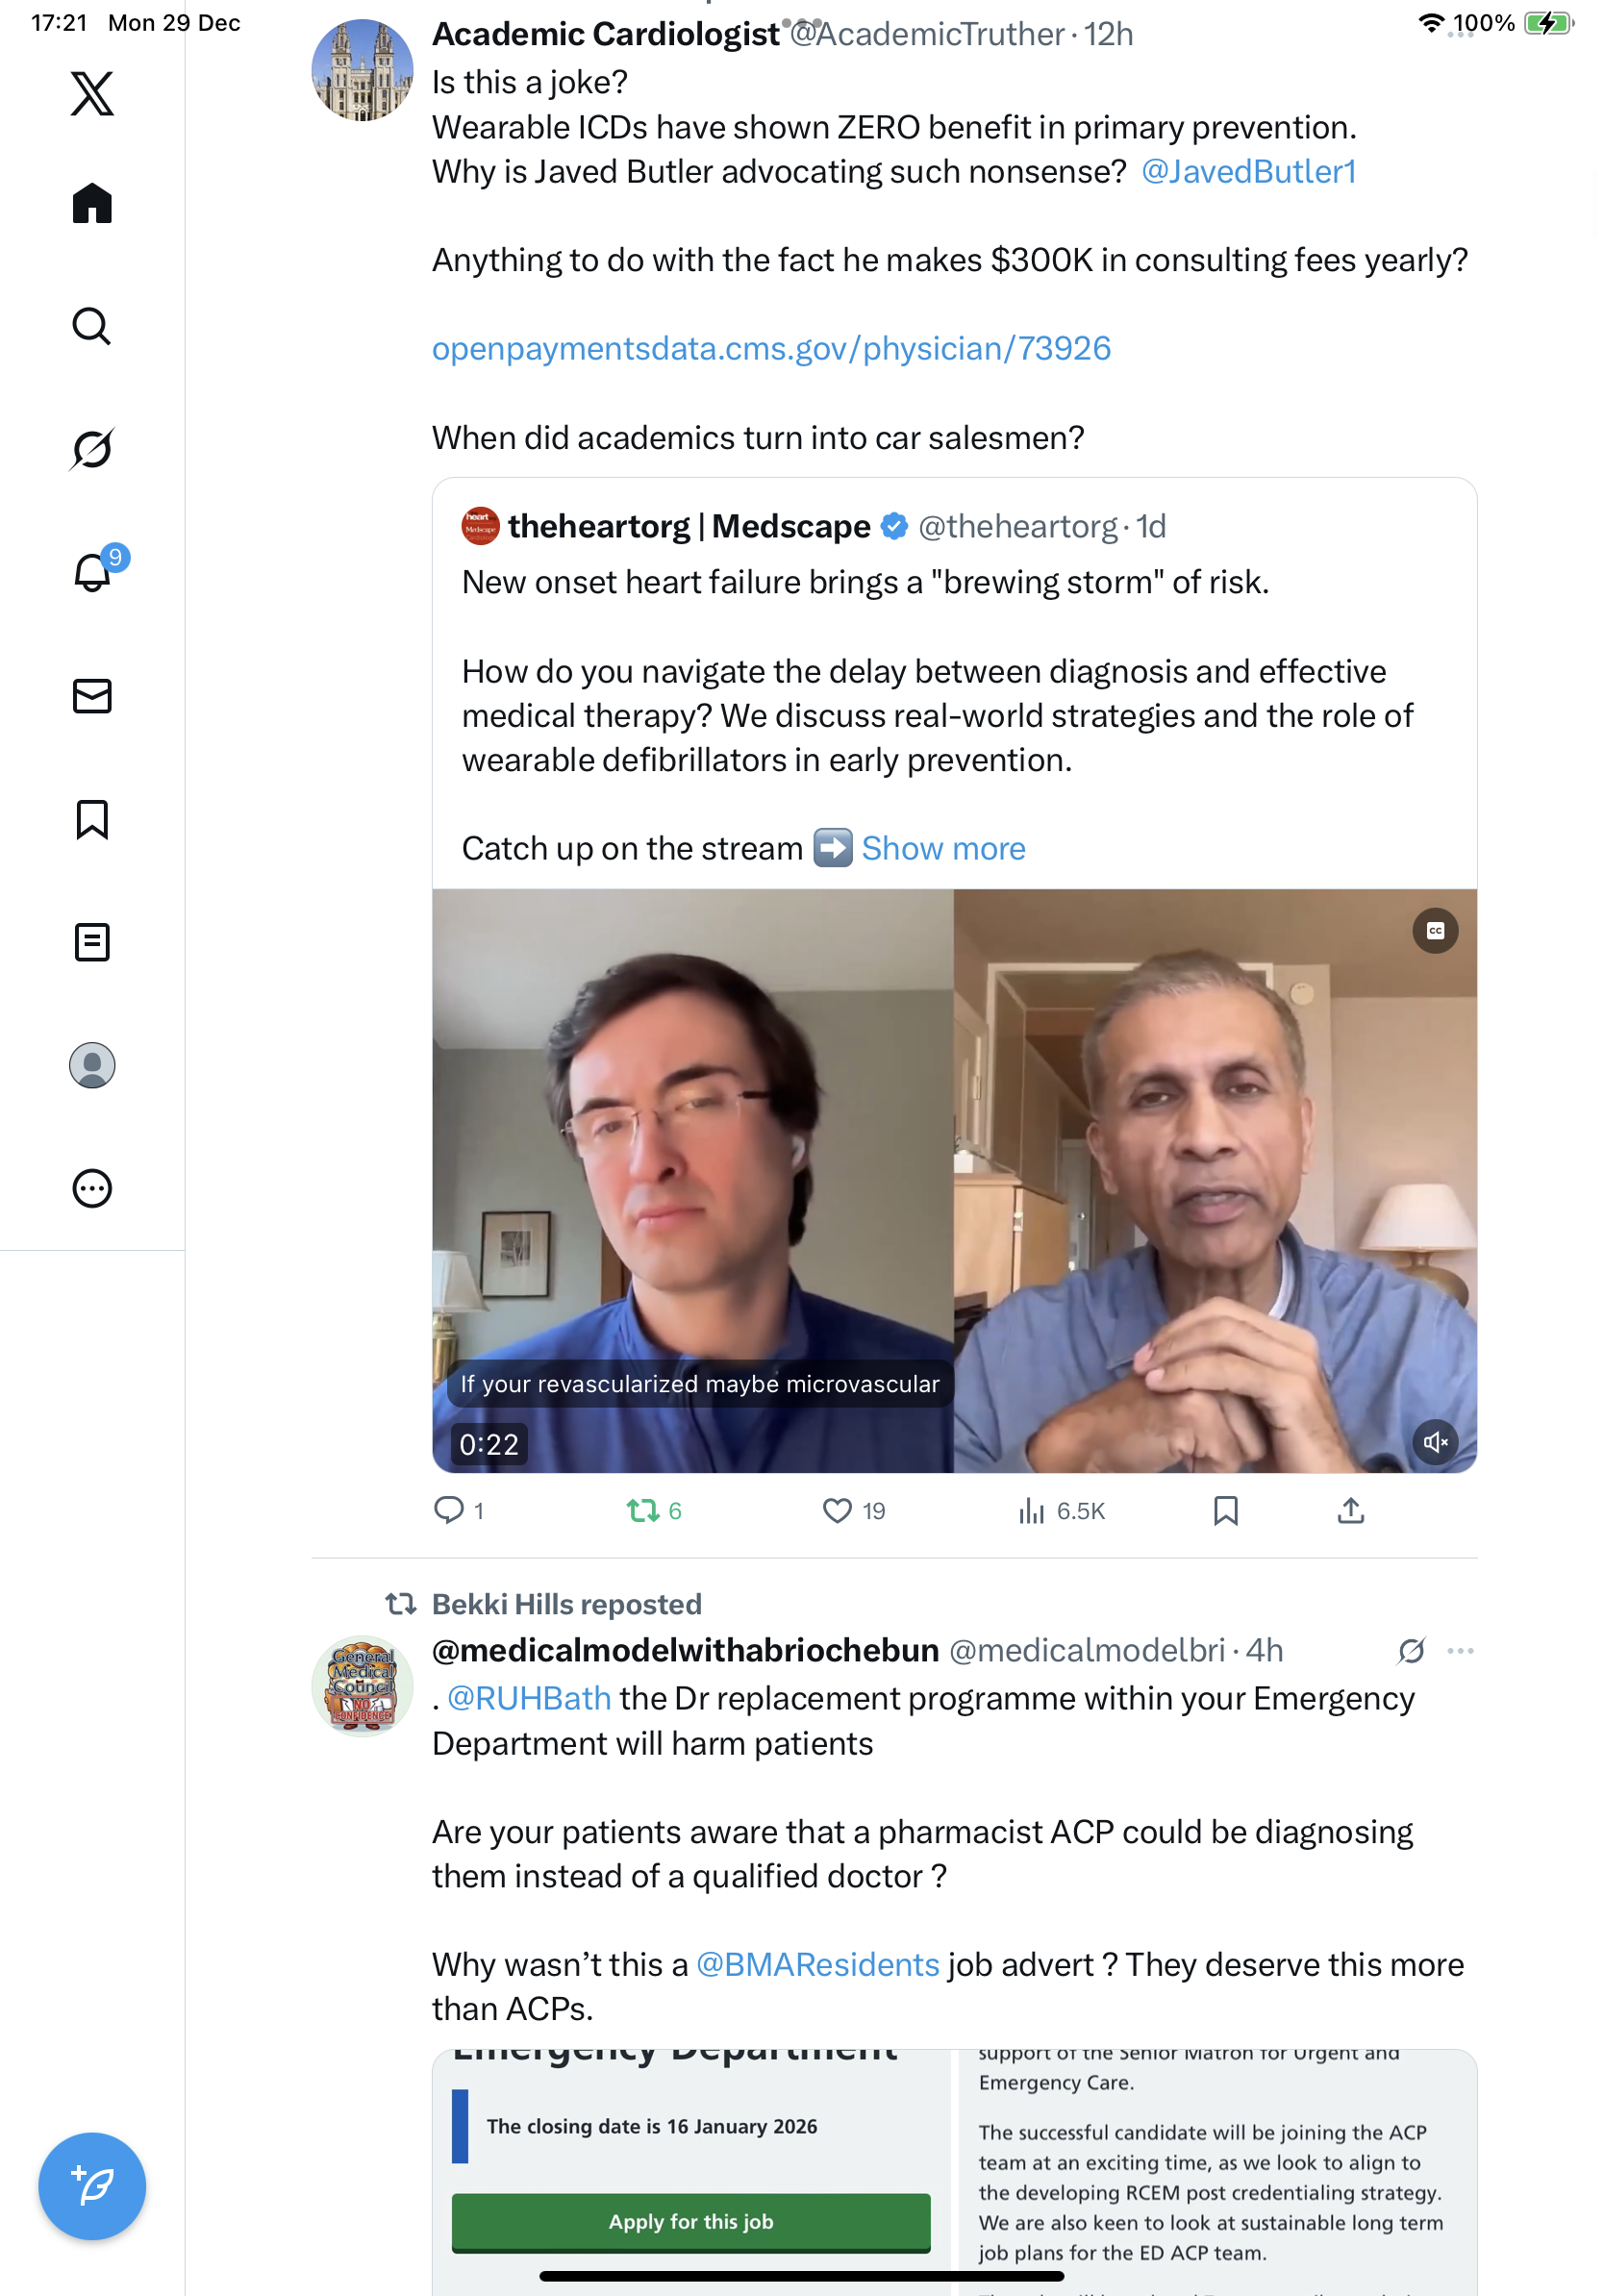The height and width of the screenshot is (2296, 1604).
Task: Compose a new post
Action: click(92, 2186)
